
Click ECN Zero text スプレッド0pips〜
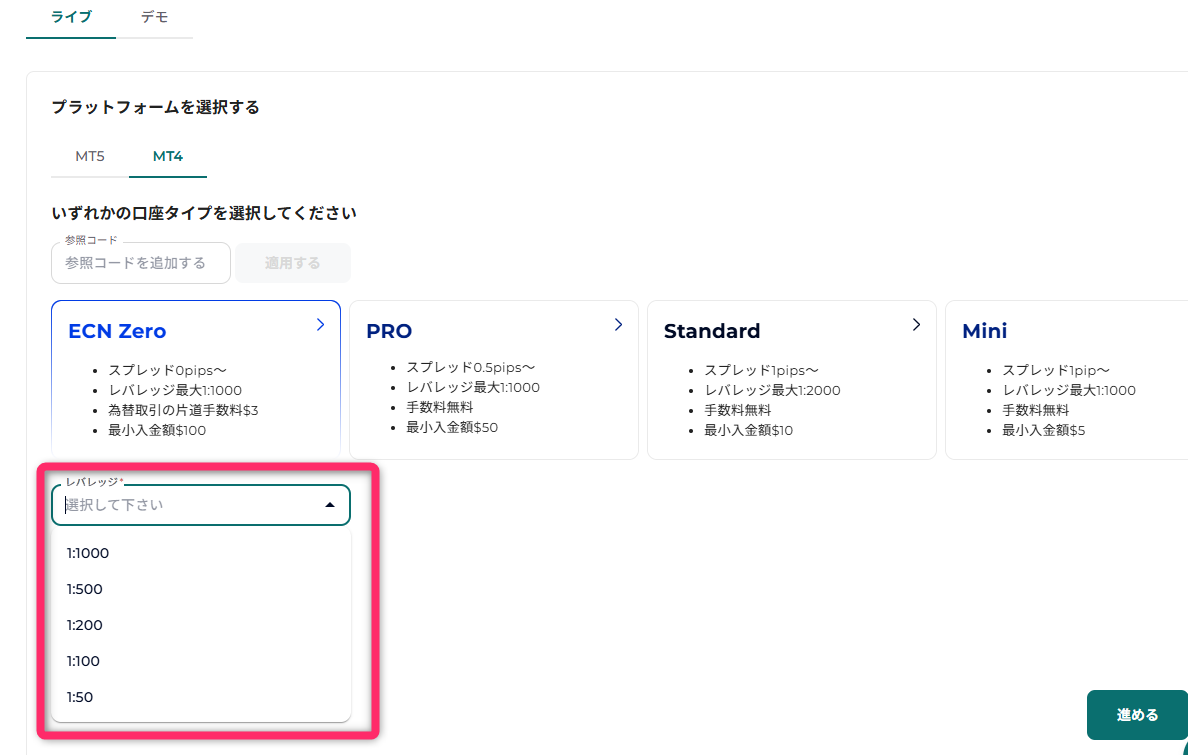167,371
